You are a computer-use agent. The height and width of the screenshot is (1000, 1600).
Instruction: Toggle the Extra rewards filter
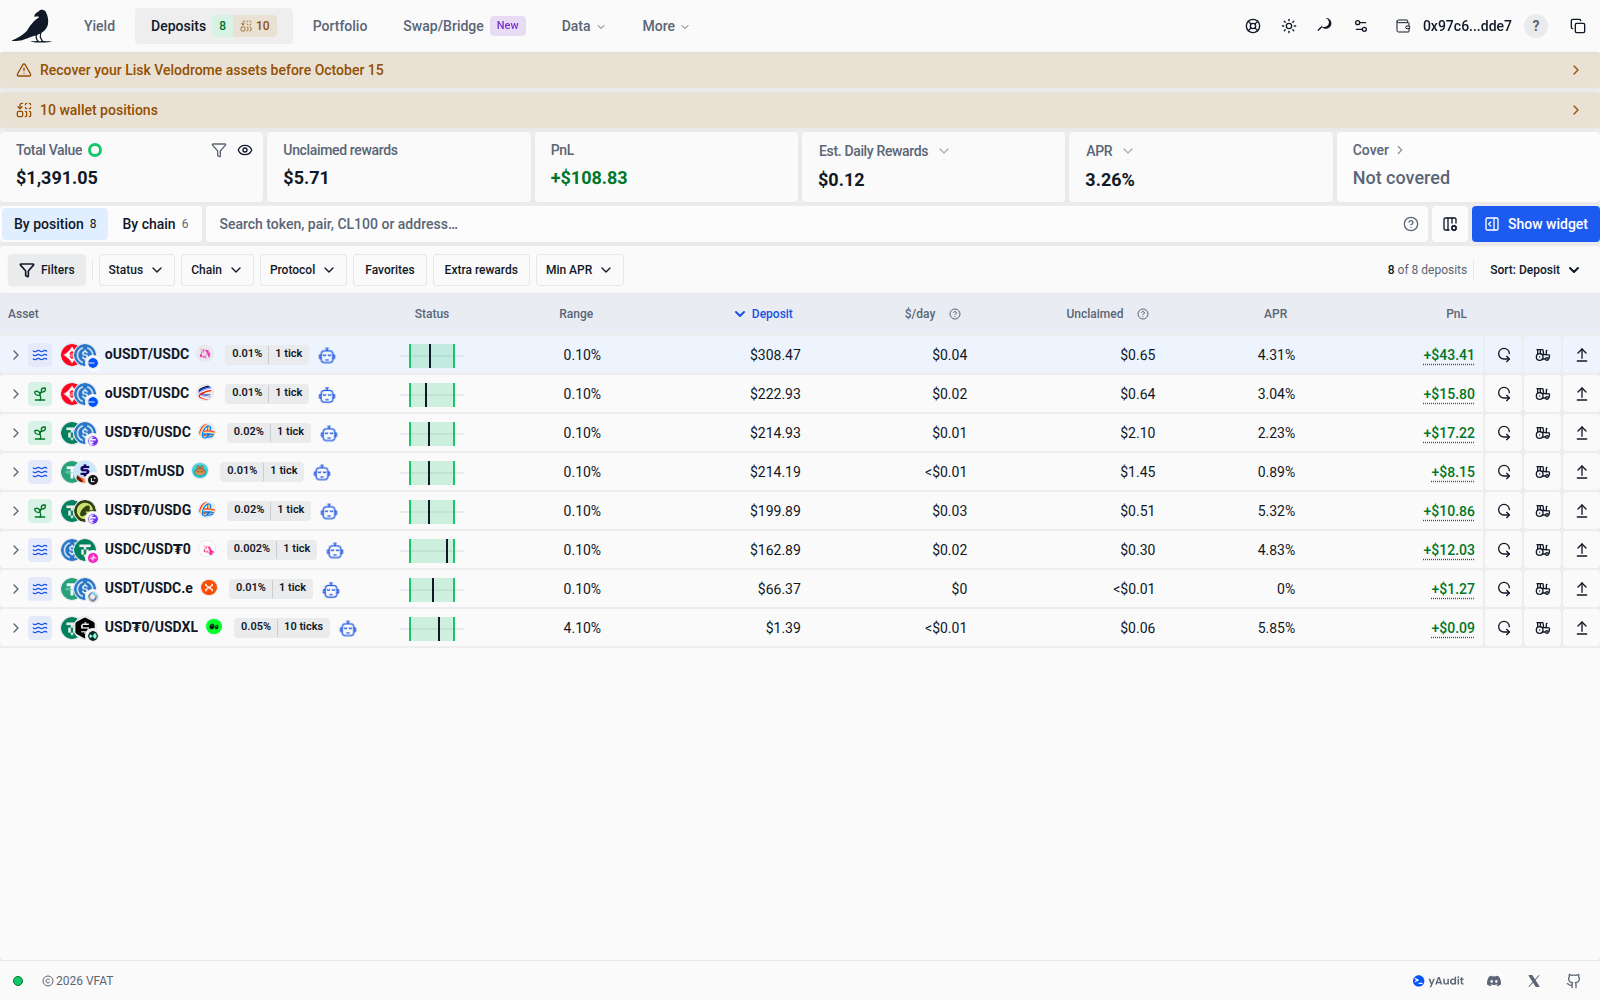pyautogui.click(x=481, y=270)
